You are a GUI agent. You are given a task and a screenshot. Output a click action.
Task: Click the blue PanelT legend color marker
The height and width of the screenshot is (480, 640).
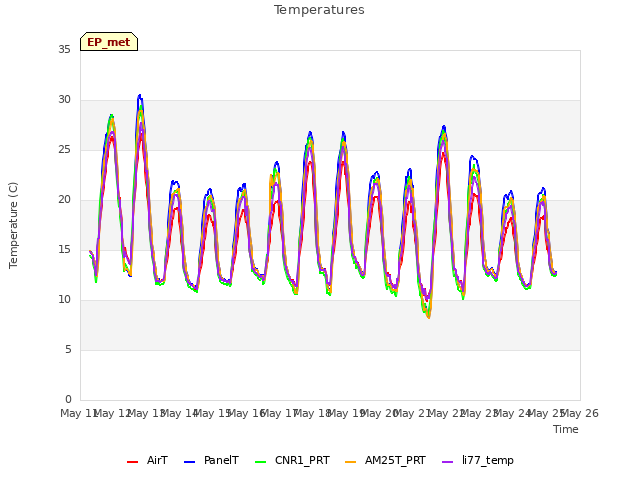pyautogui.click(x=190, y=462)
